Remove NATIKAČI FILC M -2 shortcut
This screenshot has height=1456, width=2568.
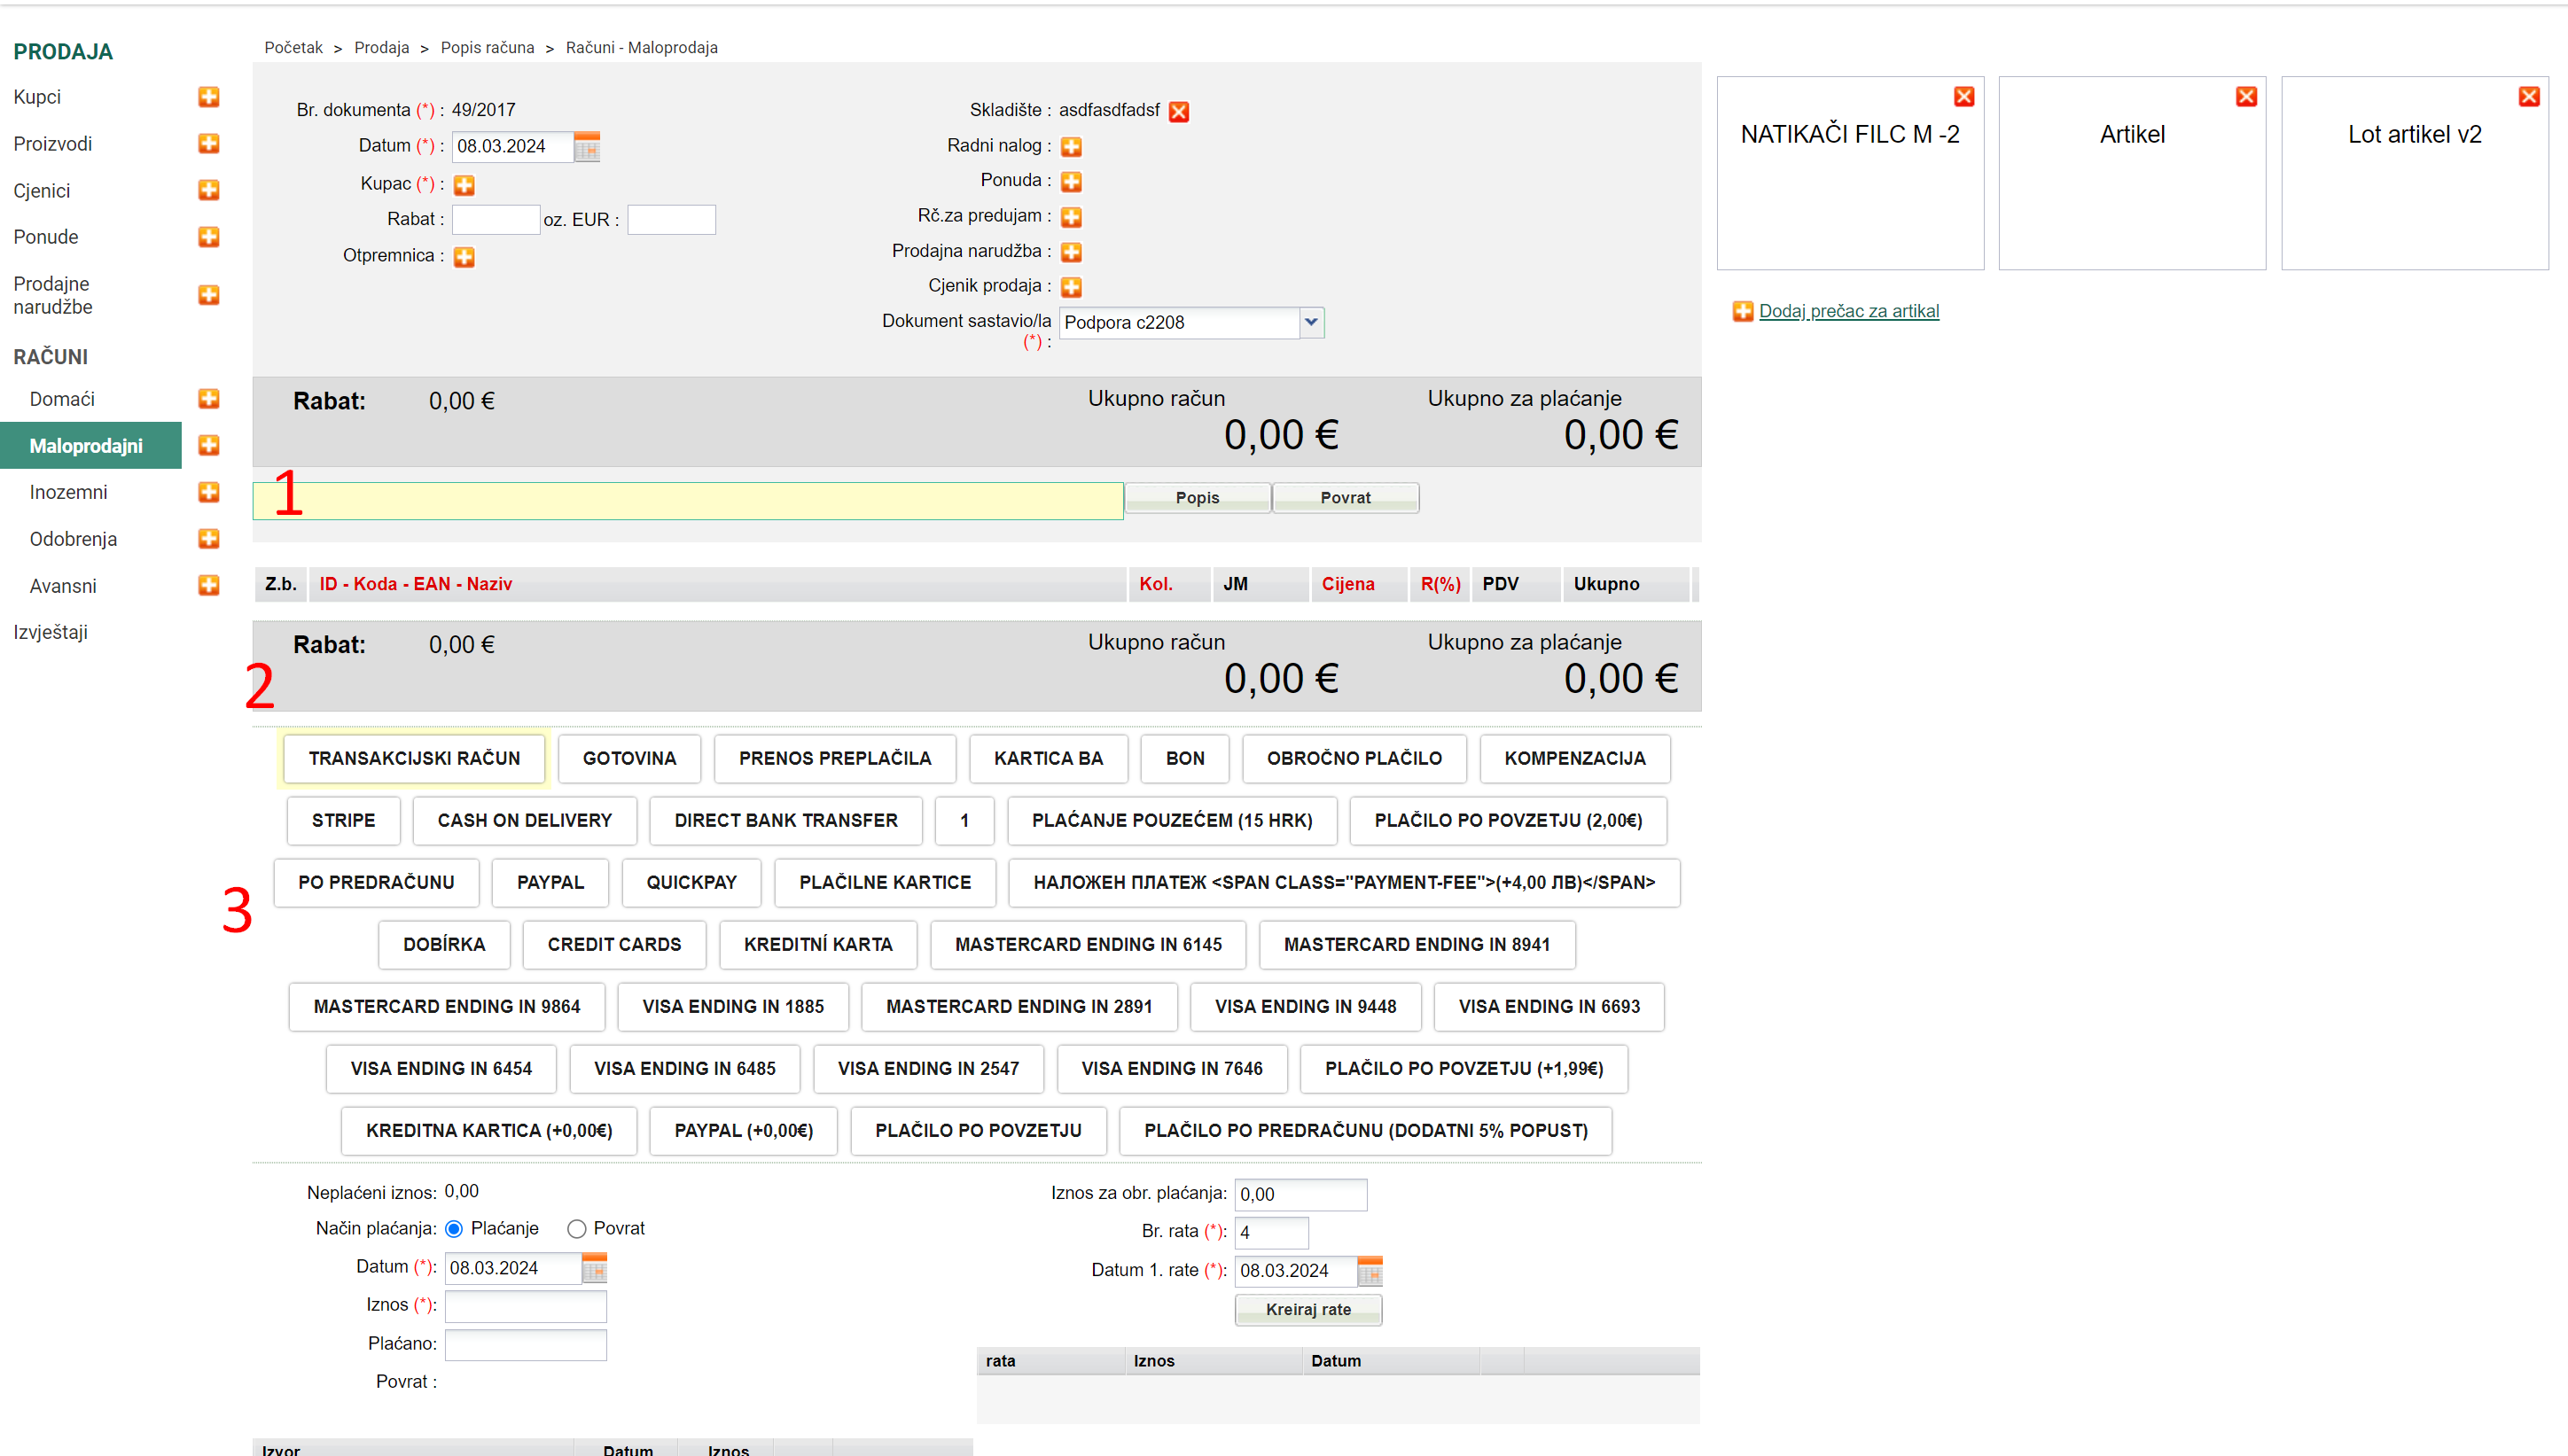click(1963, 96)
